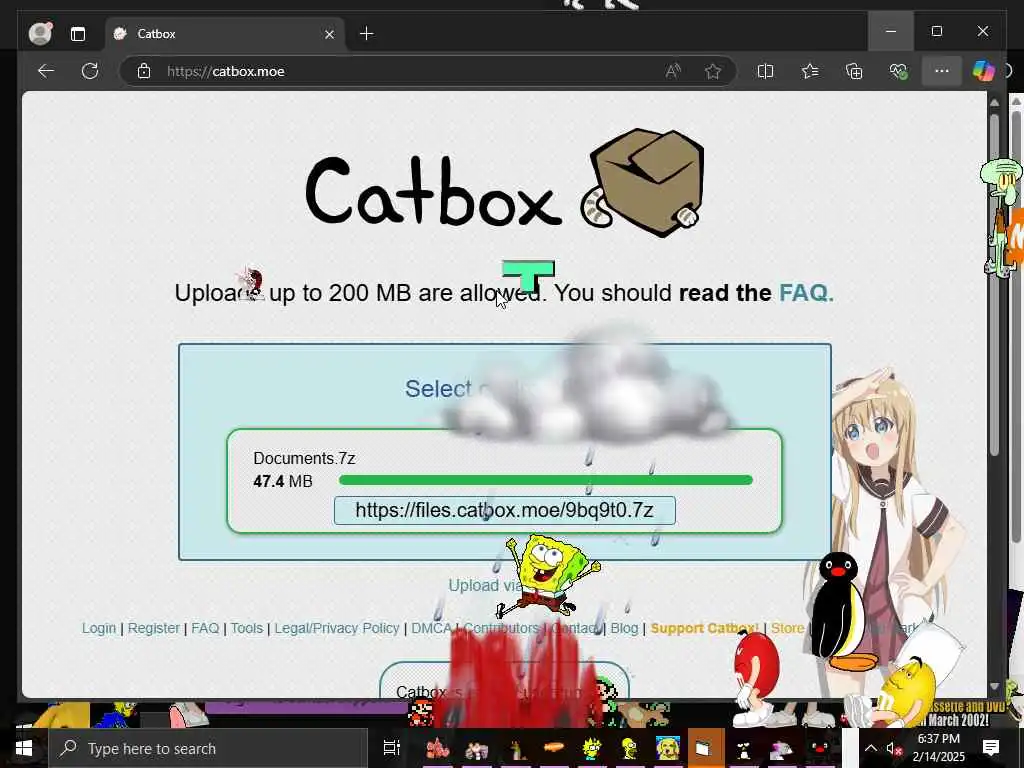Open the Login link
Screen dimensions: 1024x768
click(x=99, y=628)
